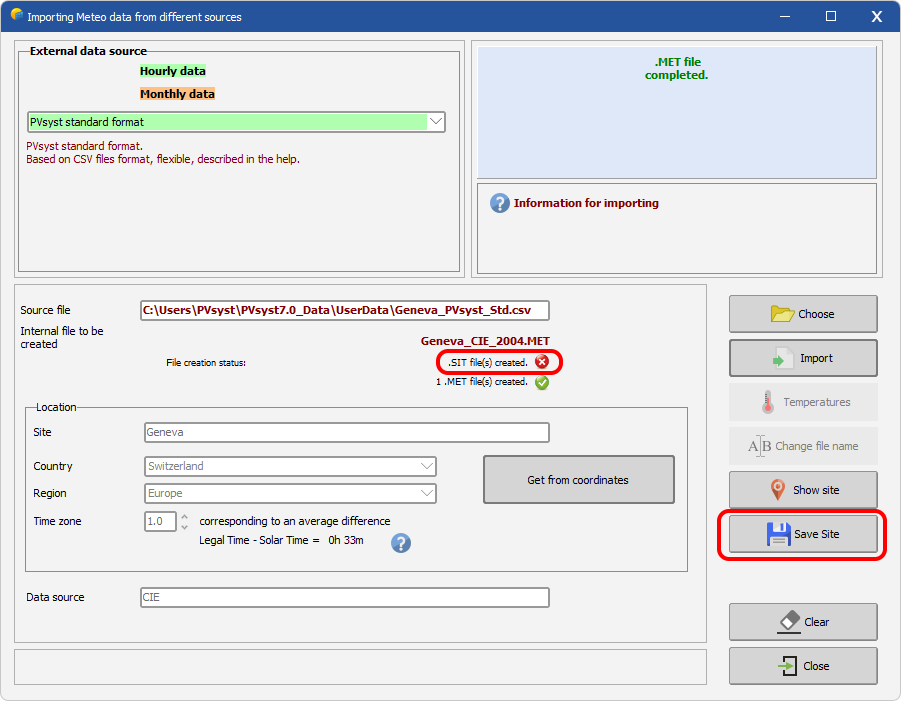Click red error icon next to .SIT files

click(x=542, y=362)
